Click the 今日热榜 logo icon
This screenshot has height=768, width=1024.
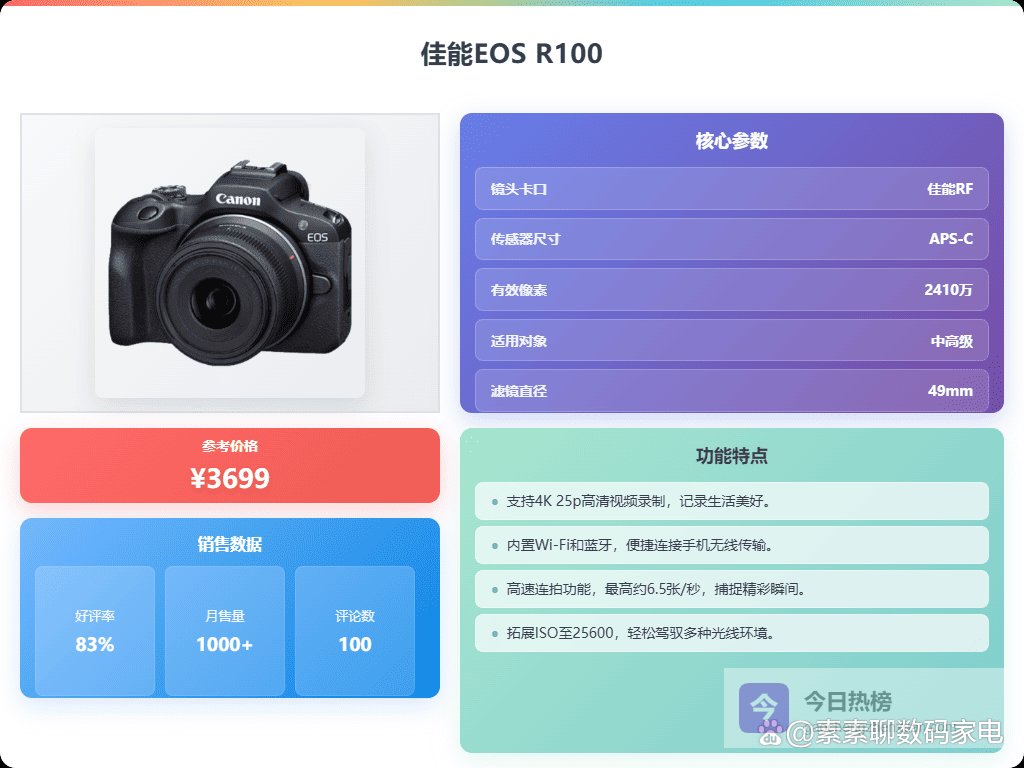pos(763,708)
